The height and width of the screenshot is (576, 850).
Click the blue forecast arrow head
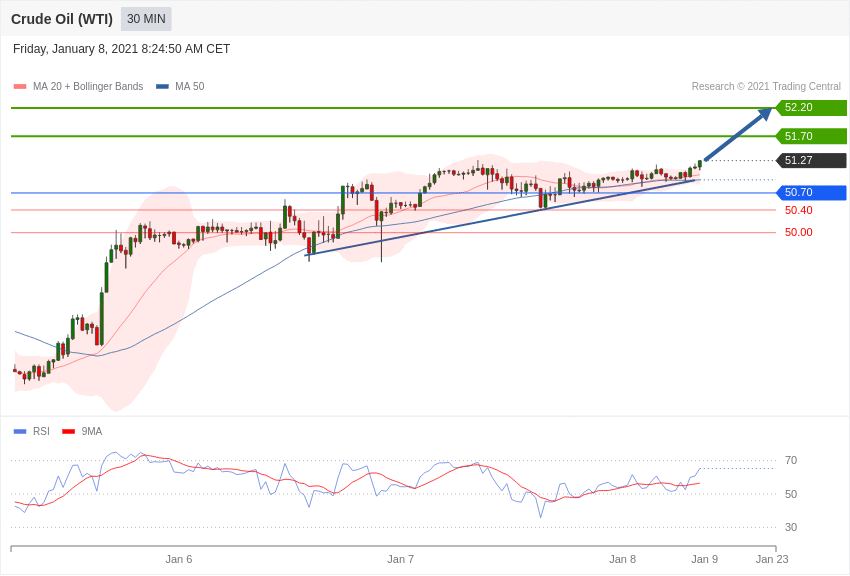[765, 114]
